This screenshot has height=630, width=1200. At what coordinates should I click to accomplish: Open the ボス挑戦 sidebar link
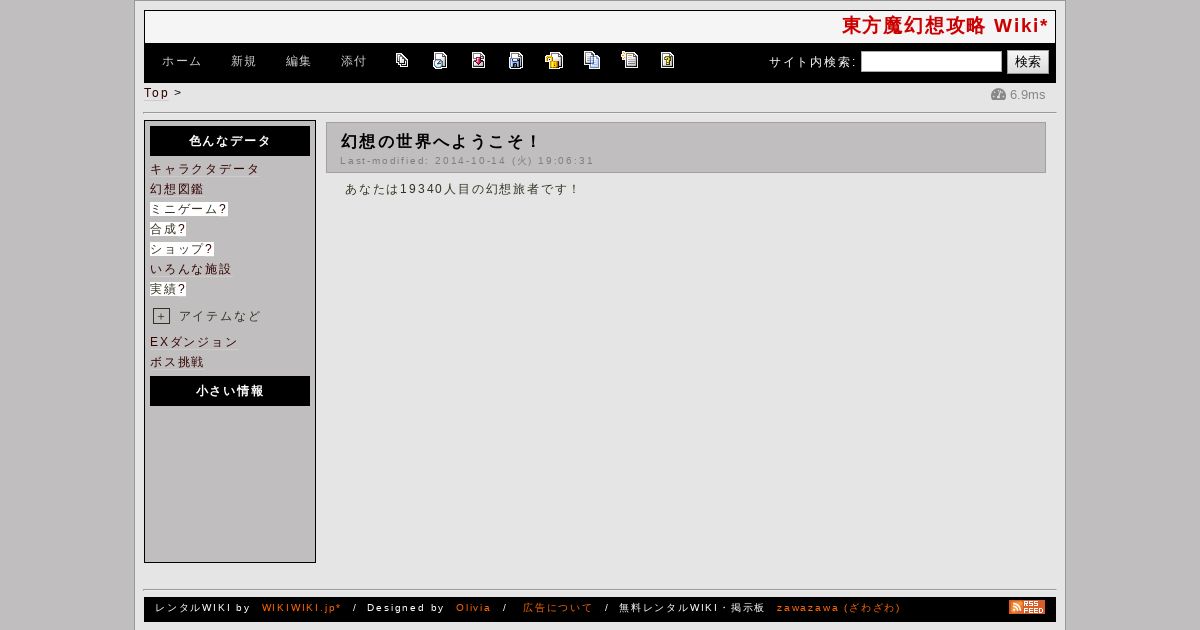click(177, 362)
